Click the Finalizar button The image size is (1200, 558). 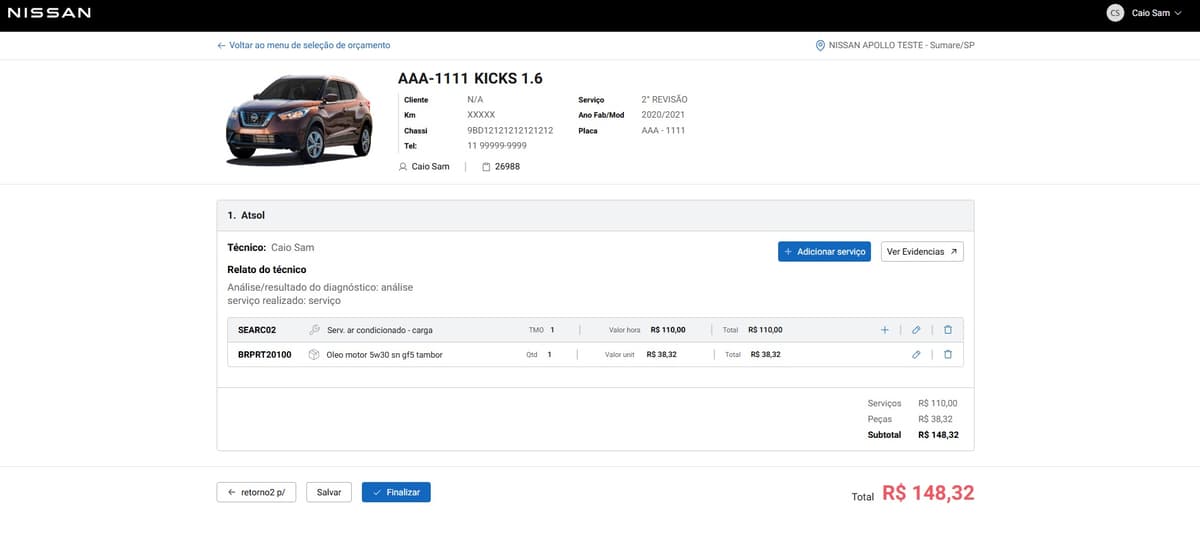396,492
